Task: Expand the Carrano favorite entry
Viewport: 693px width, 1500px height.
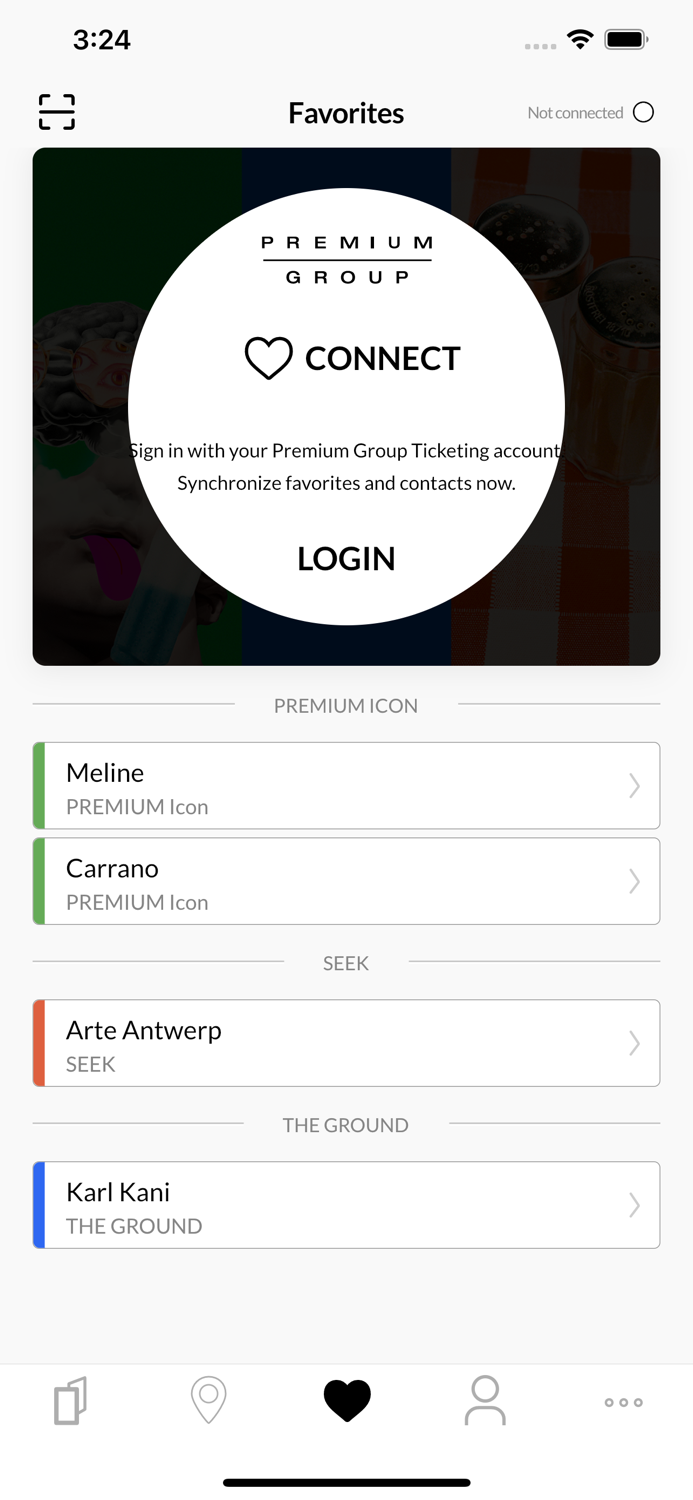Action: click(x=346, y=881)
